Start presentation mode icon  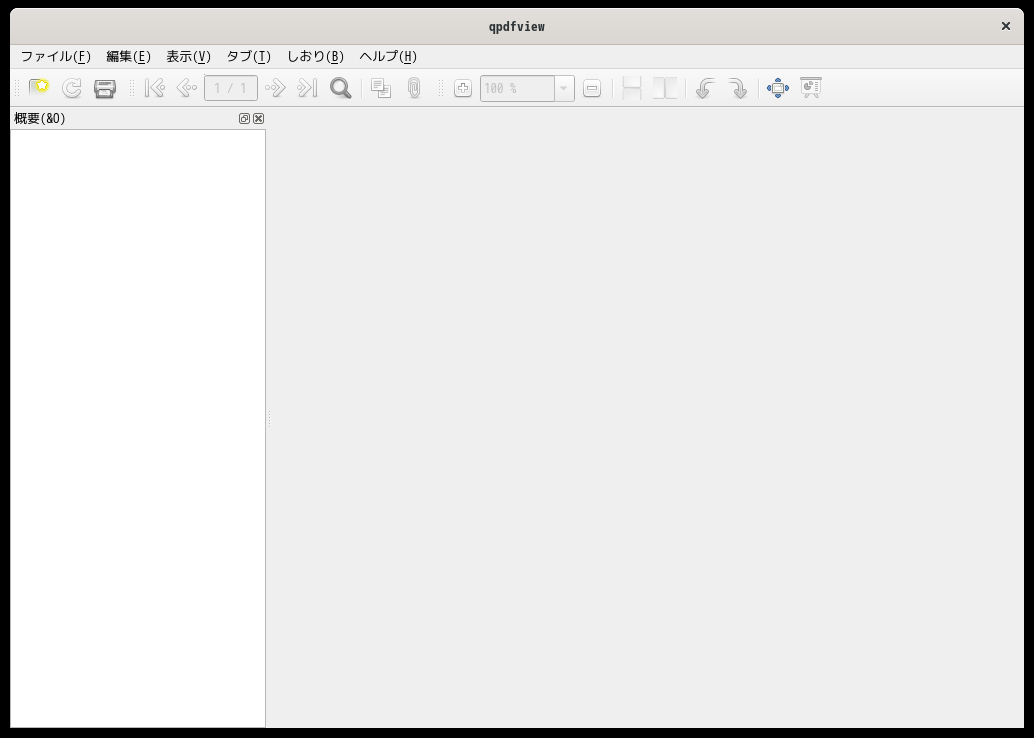[x=810, y=88]
